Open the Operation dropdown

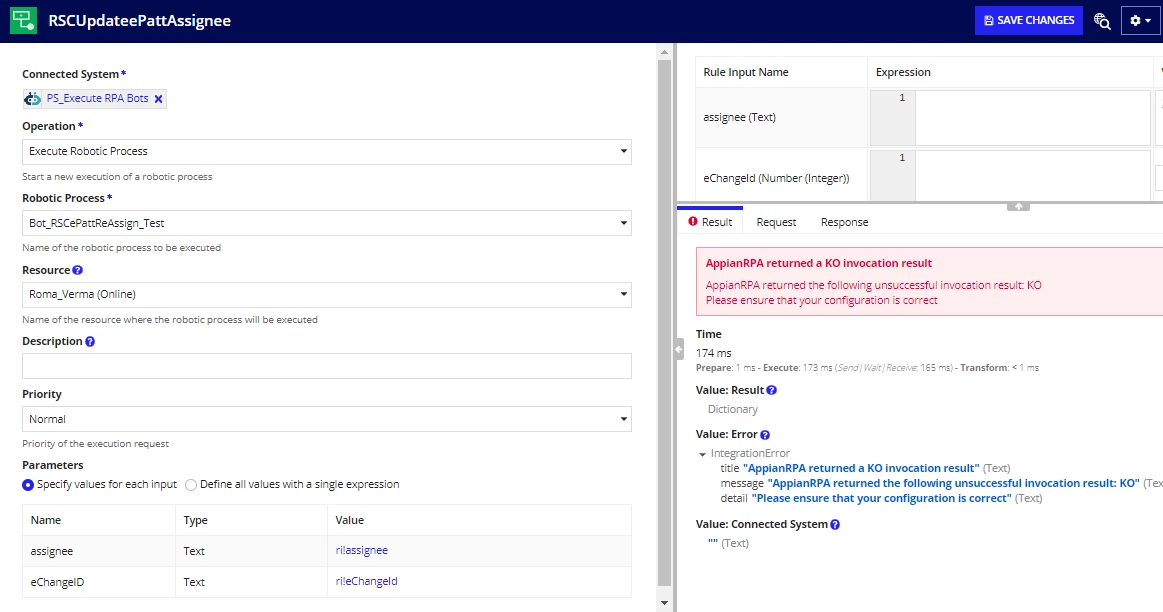[x=326, y=151]
